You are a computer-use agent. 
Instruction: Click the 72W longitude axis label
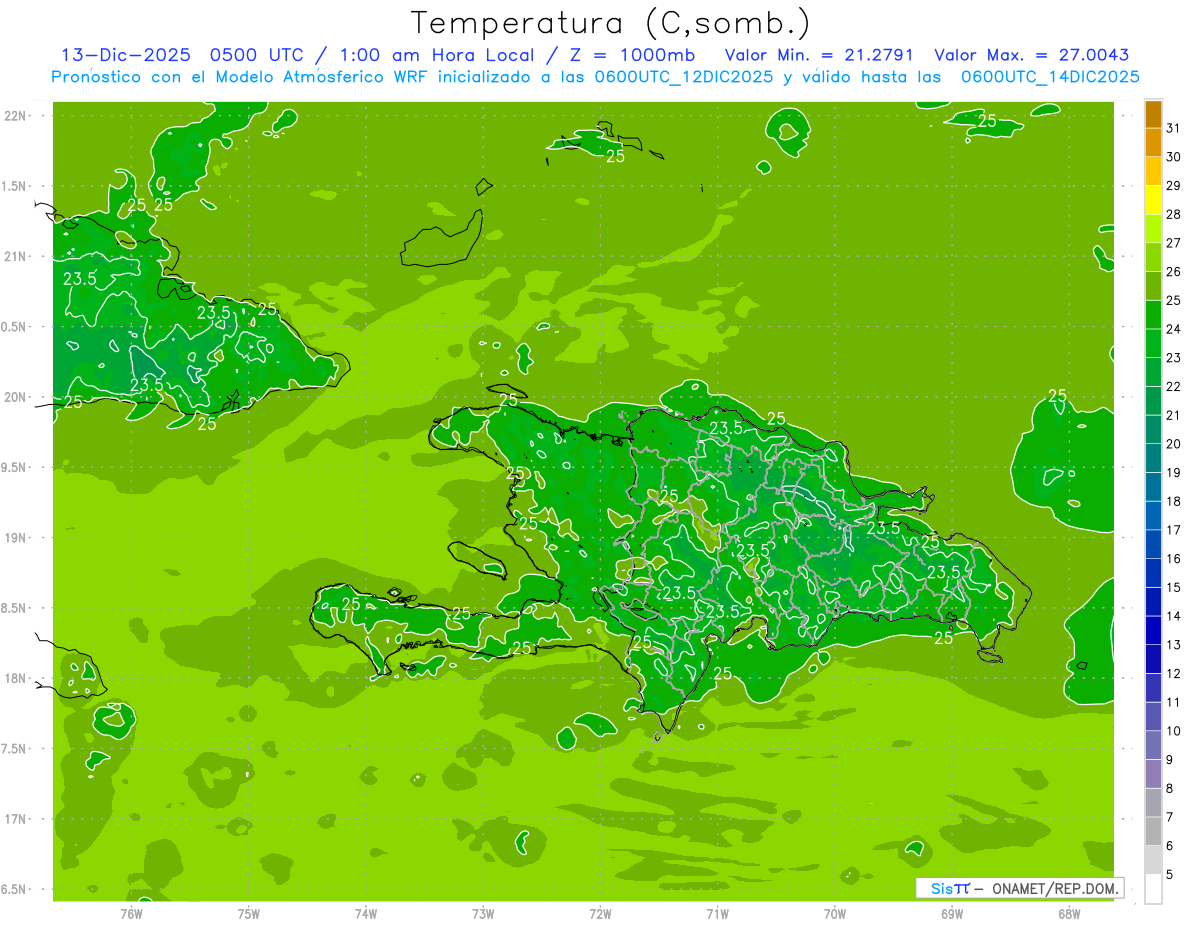click(x=600, y=913)
